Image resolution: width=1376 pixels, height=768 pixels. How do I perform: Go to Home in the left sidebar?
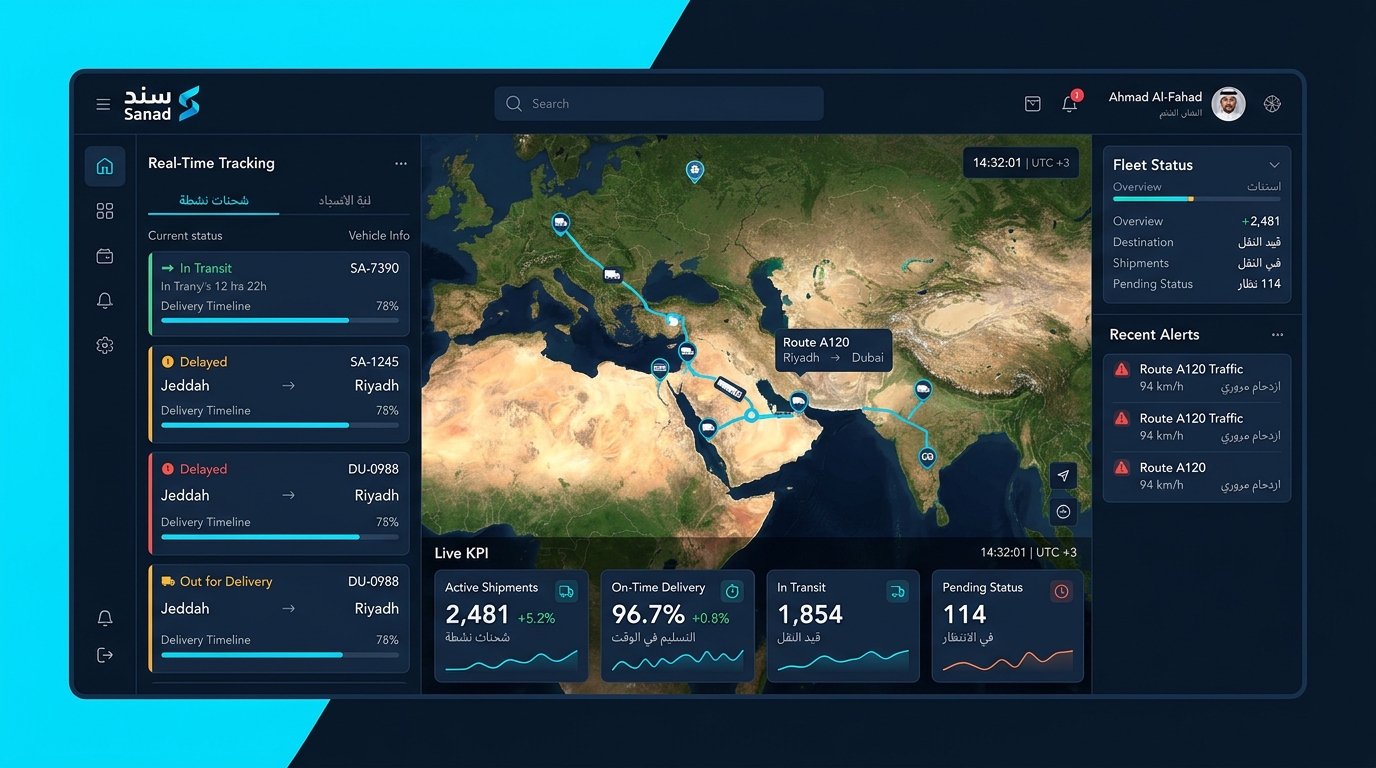105,166
